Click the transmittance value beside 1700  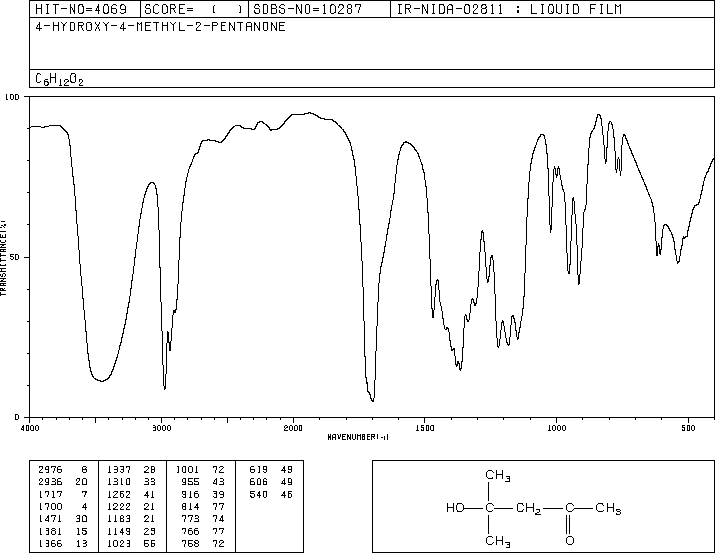point(84,506)
